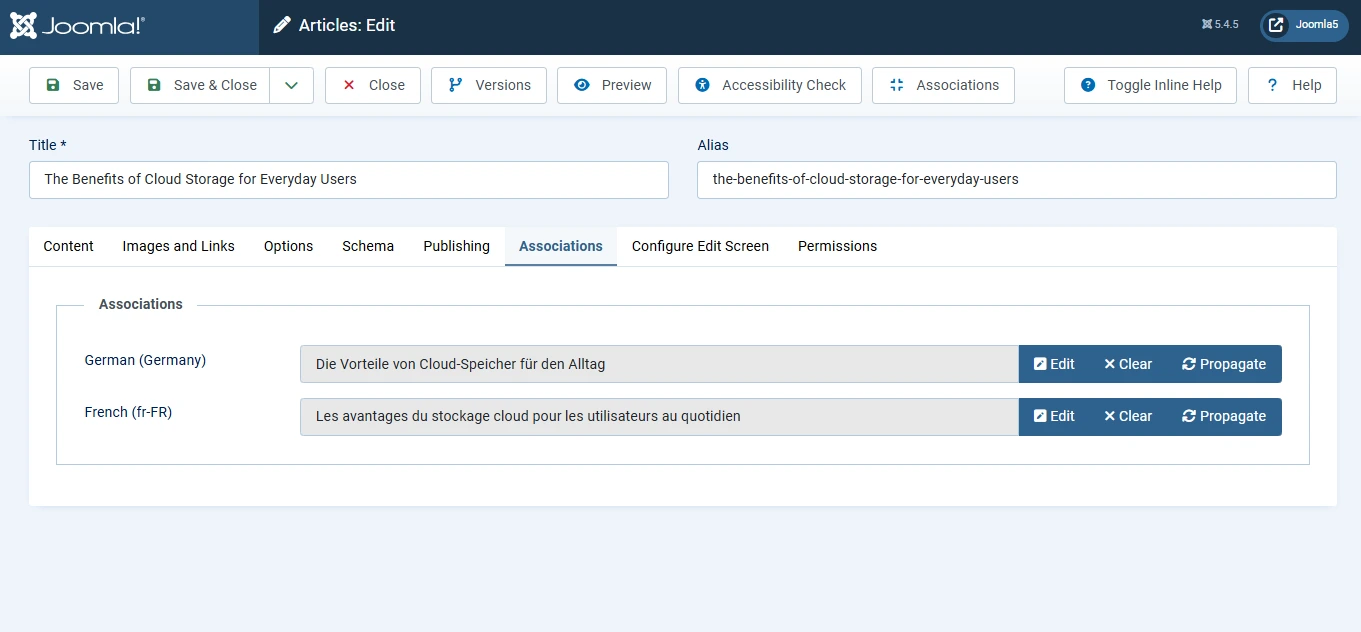Clear the German (Germany) association

point(1128,364)
